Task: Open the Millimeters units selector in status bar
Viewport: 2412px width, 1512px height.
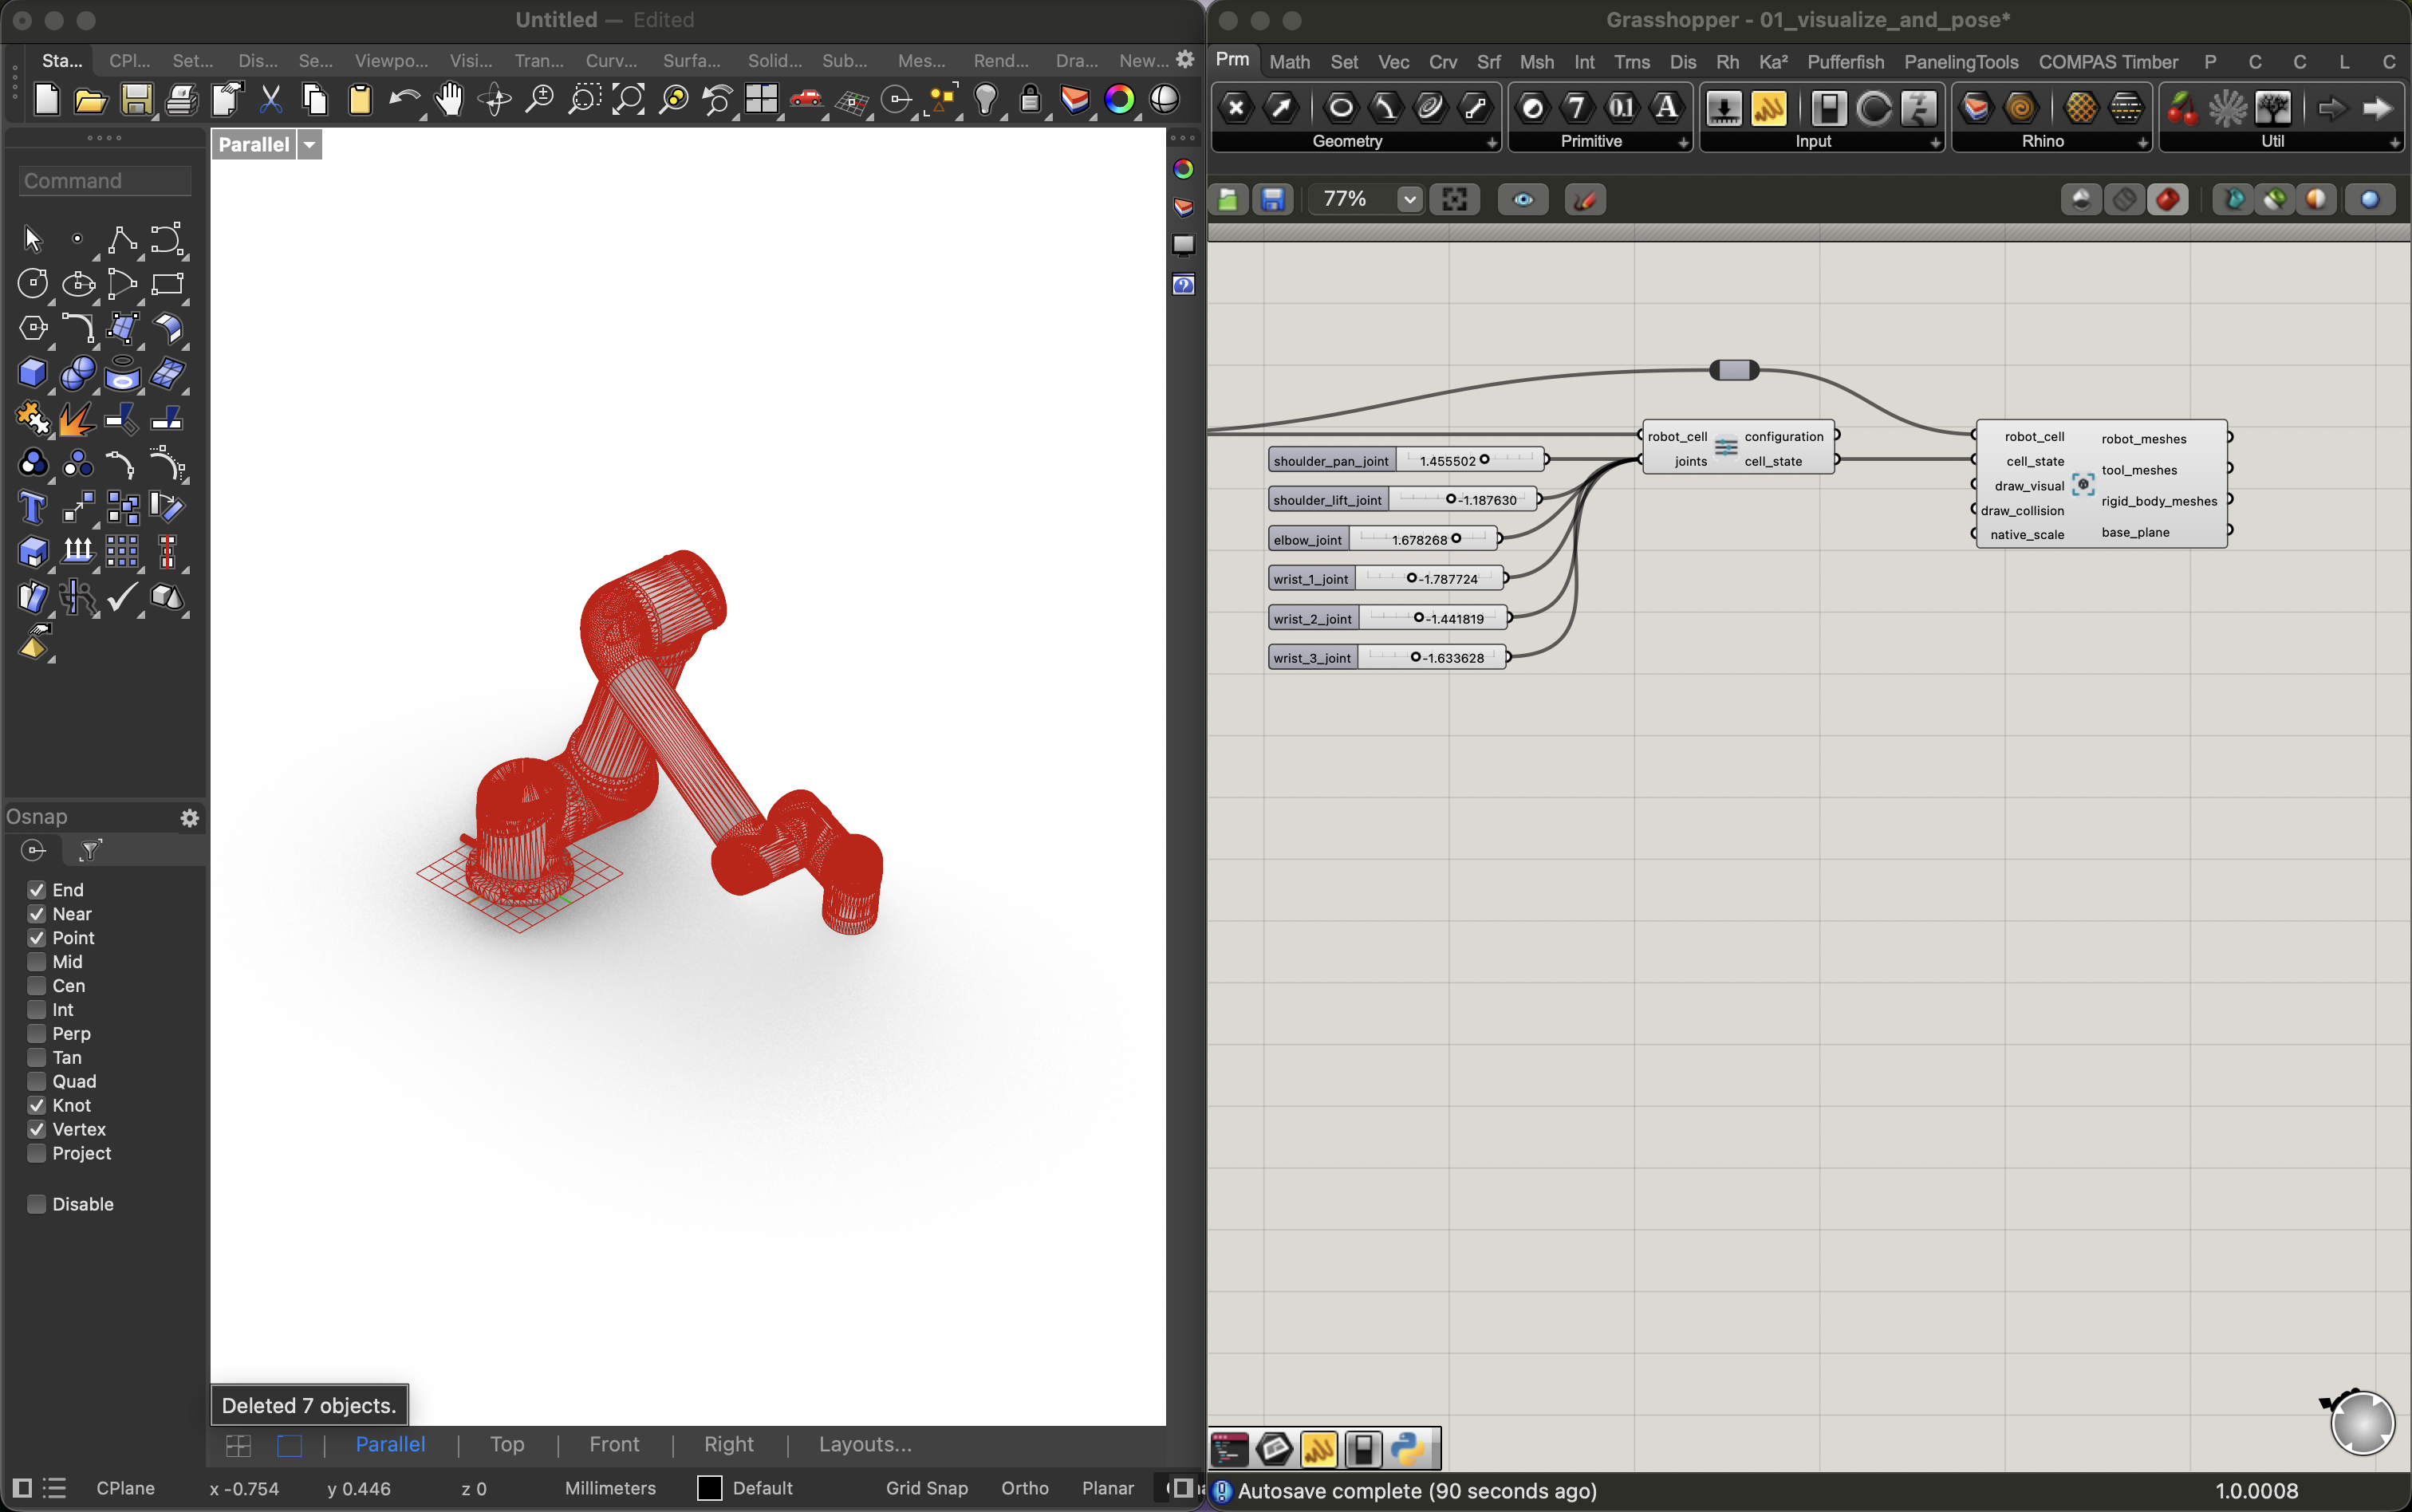Action: point(610,1488)
